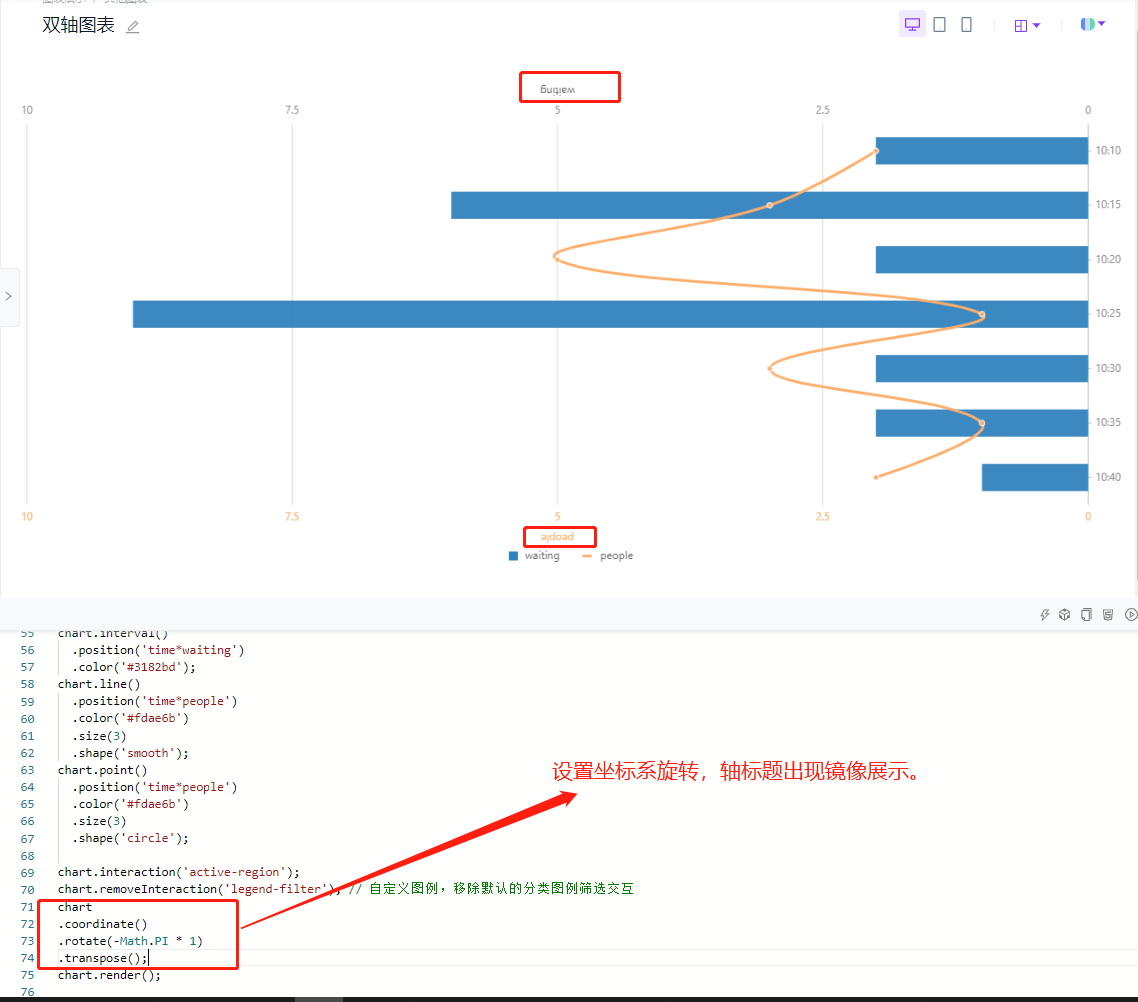Screen dimensions: 1138x1002
Task: Open code in StackBlitz (lightning icon)
Action: pos(1044,615)
